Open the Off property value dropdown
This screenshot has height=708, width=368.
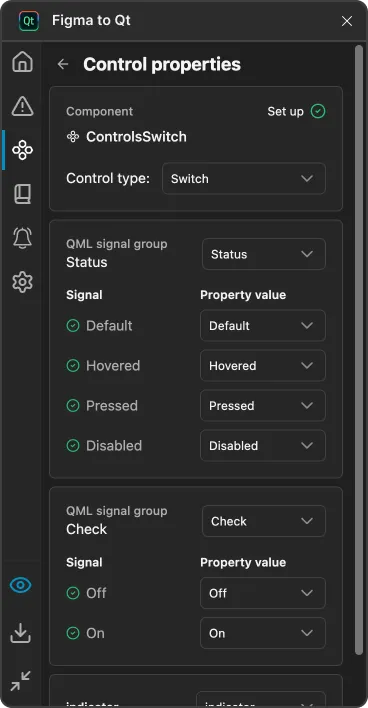263,593
